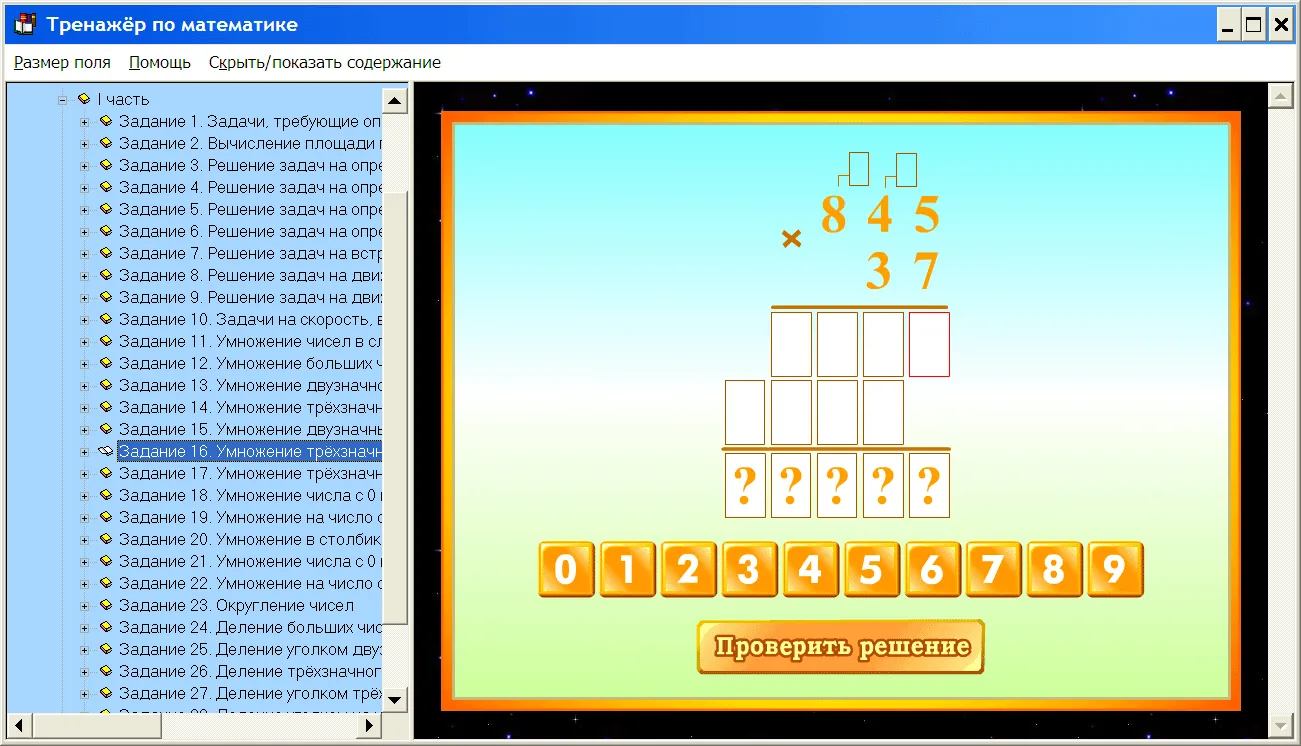Click tree horizontal scroll left arrow
This screenshot has height=746, width=1301.
pos(19,724)
